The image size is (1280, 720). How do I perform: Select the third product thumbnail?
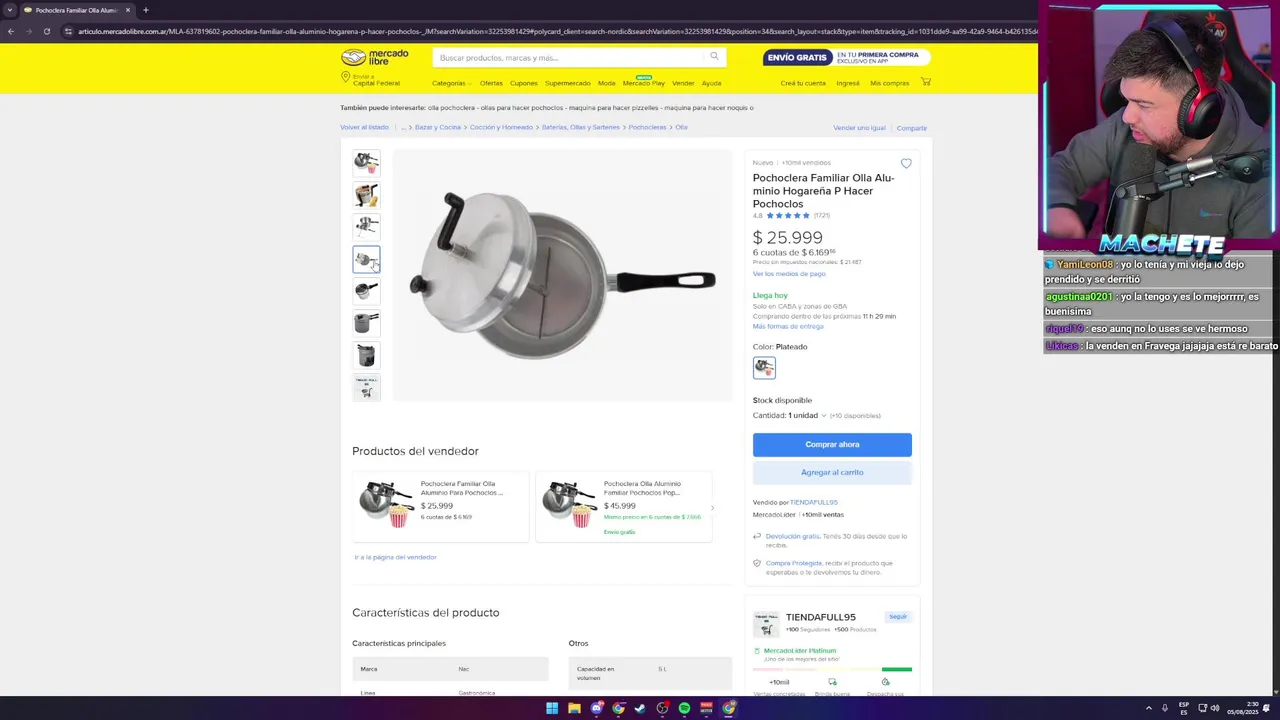(366, 227)
